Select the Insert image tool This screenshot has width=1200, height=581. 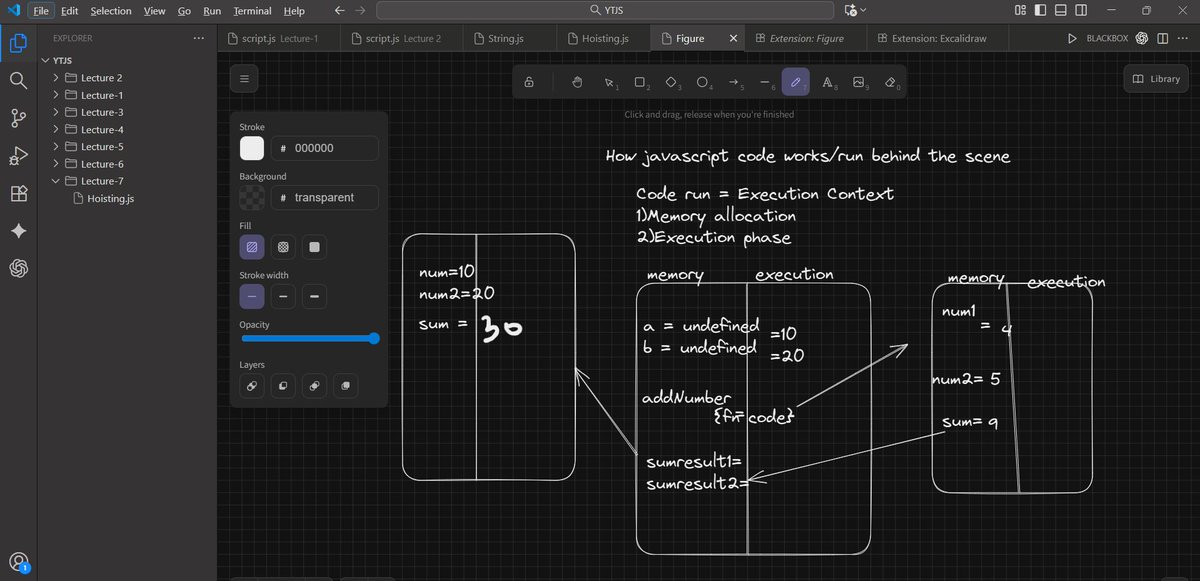point(858,83)
